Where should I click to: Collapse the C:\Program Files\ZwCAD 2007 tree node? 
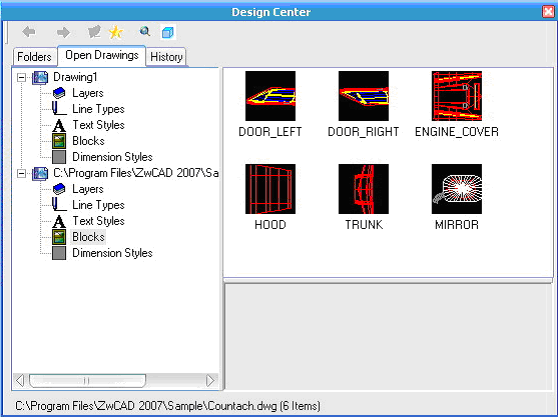click(21, 173)
